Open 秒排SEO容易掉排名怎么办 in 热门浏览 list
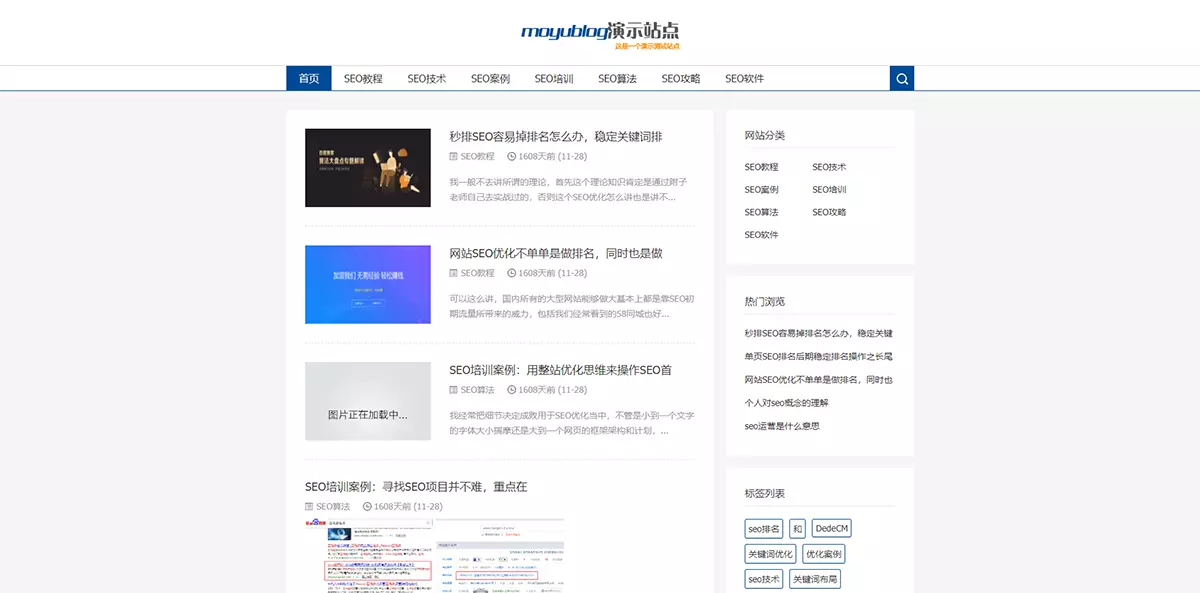1200x593 pixels. 818,333
